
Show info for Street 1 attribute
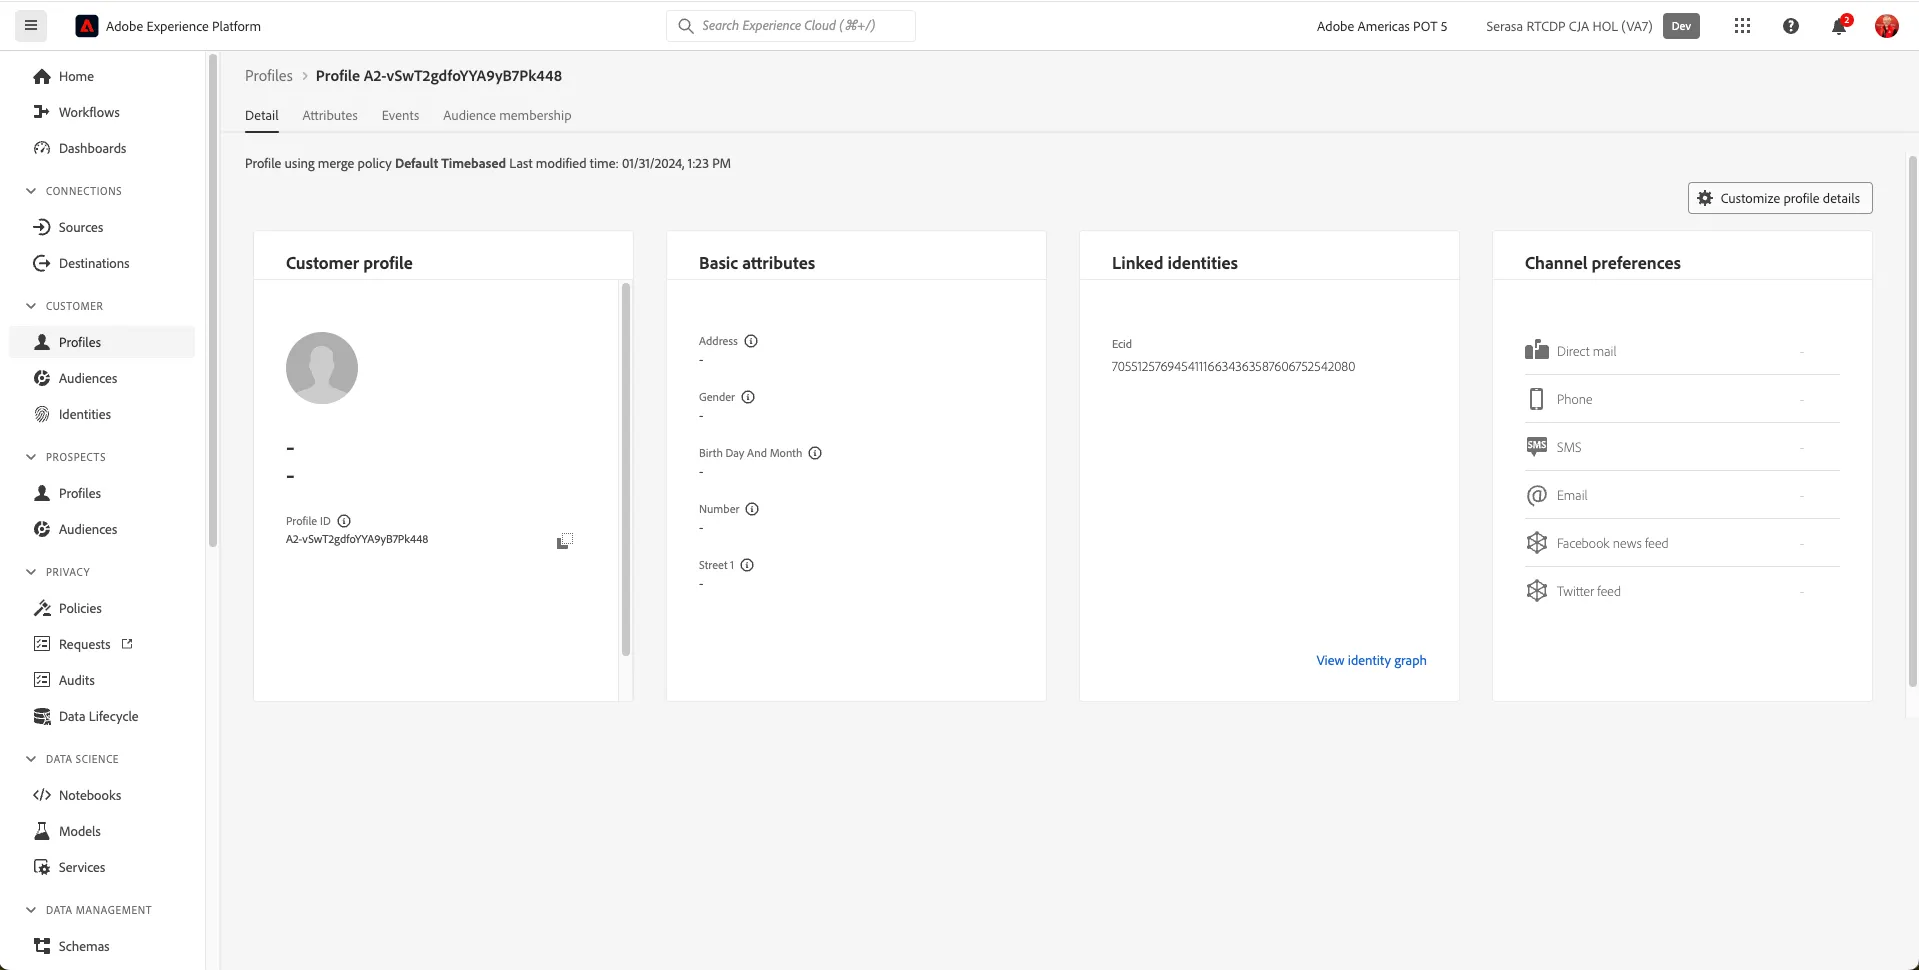pyautogui.click(x=747, y=565)
